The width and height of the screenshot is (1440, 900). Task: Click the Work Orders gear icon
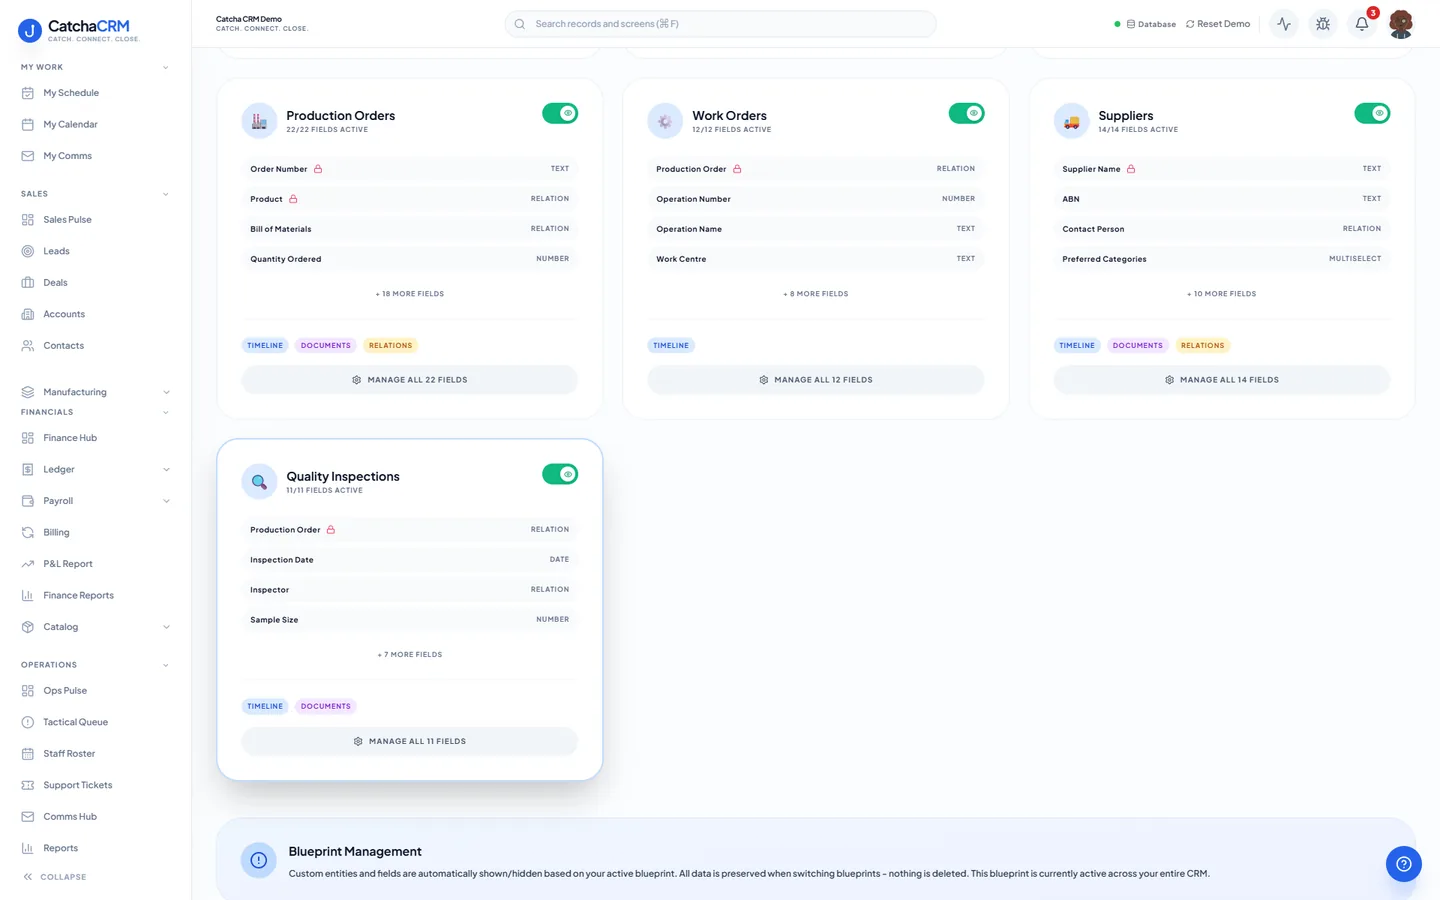tap(665, 121)
